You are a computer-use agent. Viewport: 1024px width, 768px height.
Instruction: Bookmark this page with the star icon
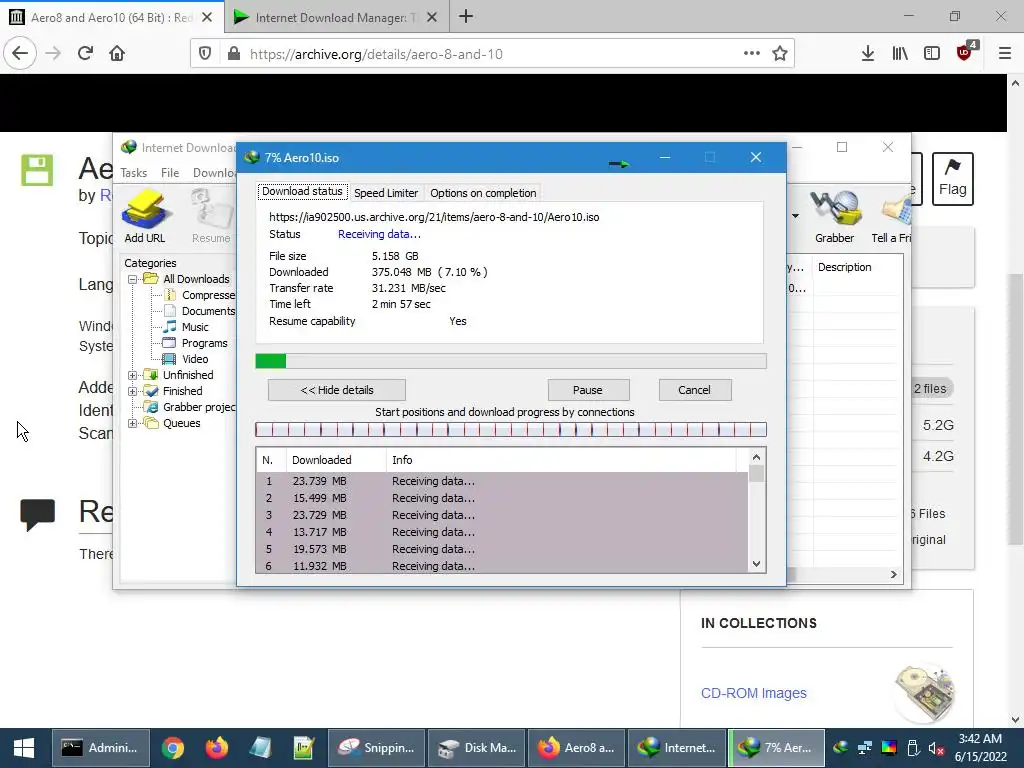(779, 54)
